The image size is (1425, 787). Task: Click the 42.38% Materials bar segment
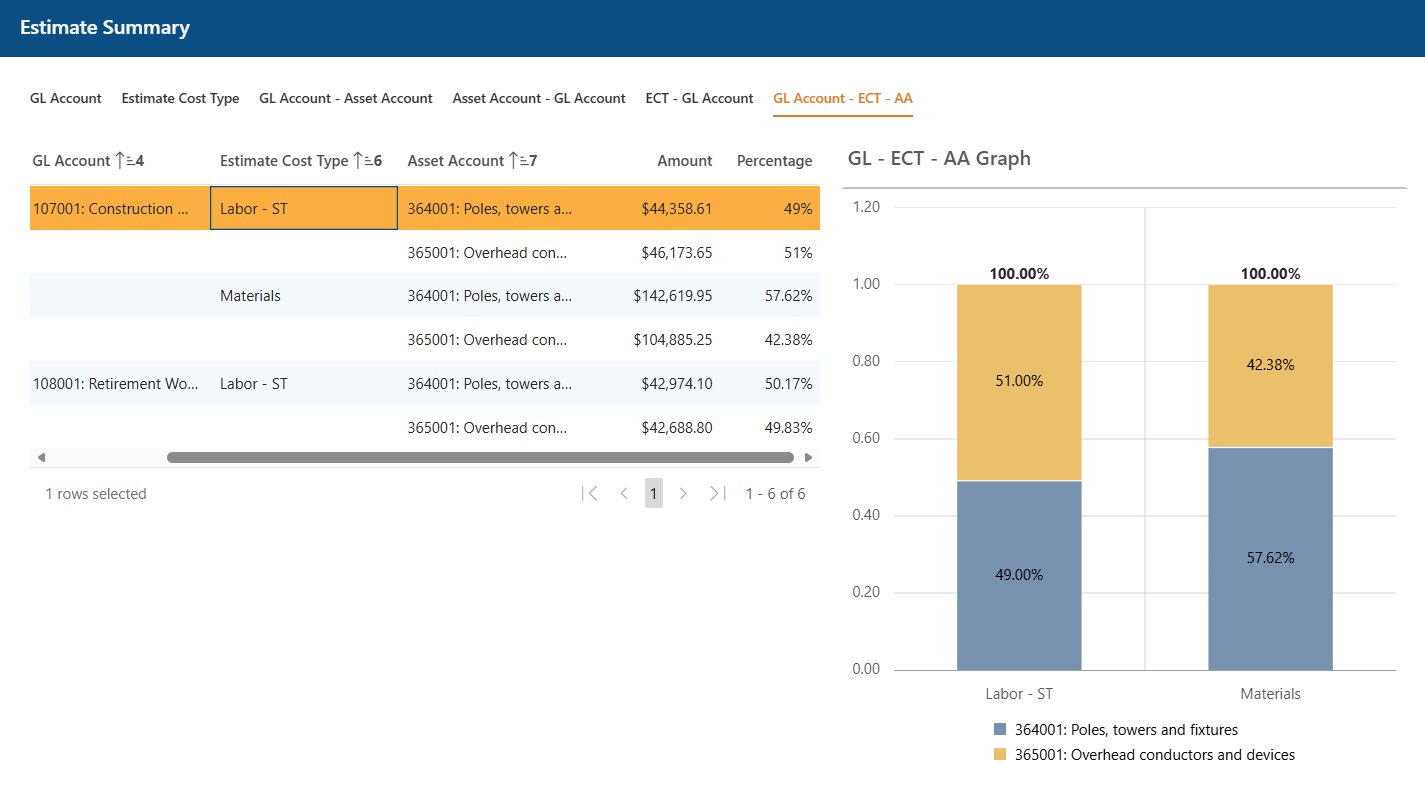coord(1270,365)
